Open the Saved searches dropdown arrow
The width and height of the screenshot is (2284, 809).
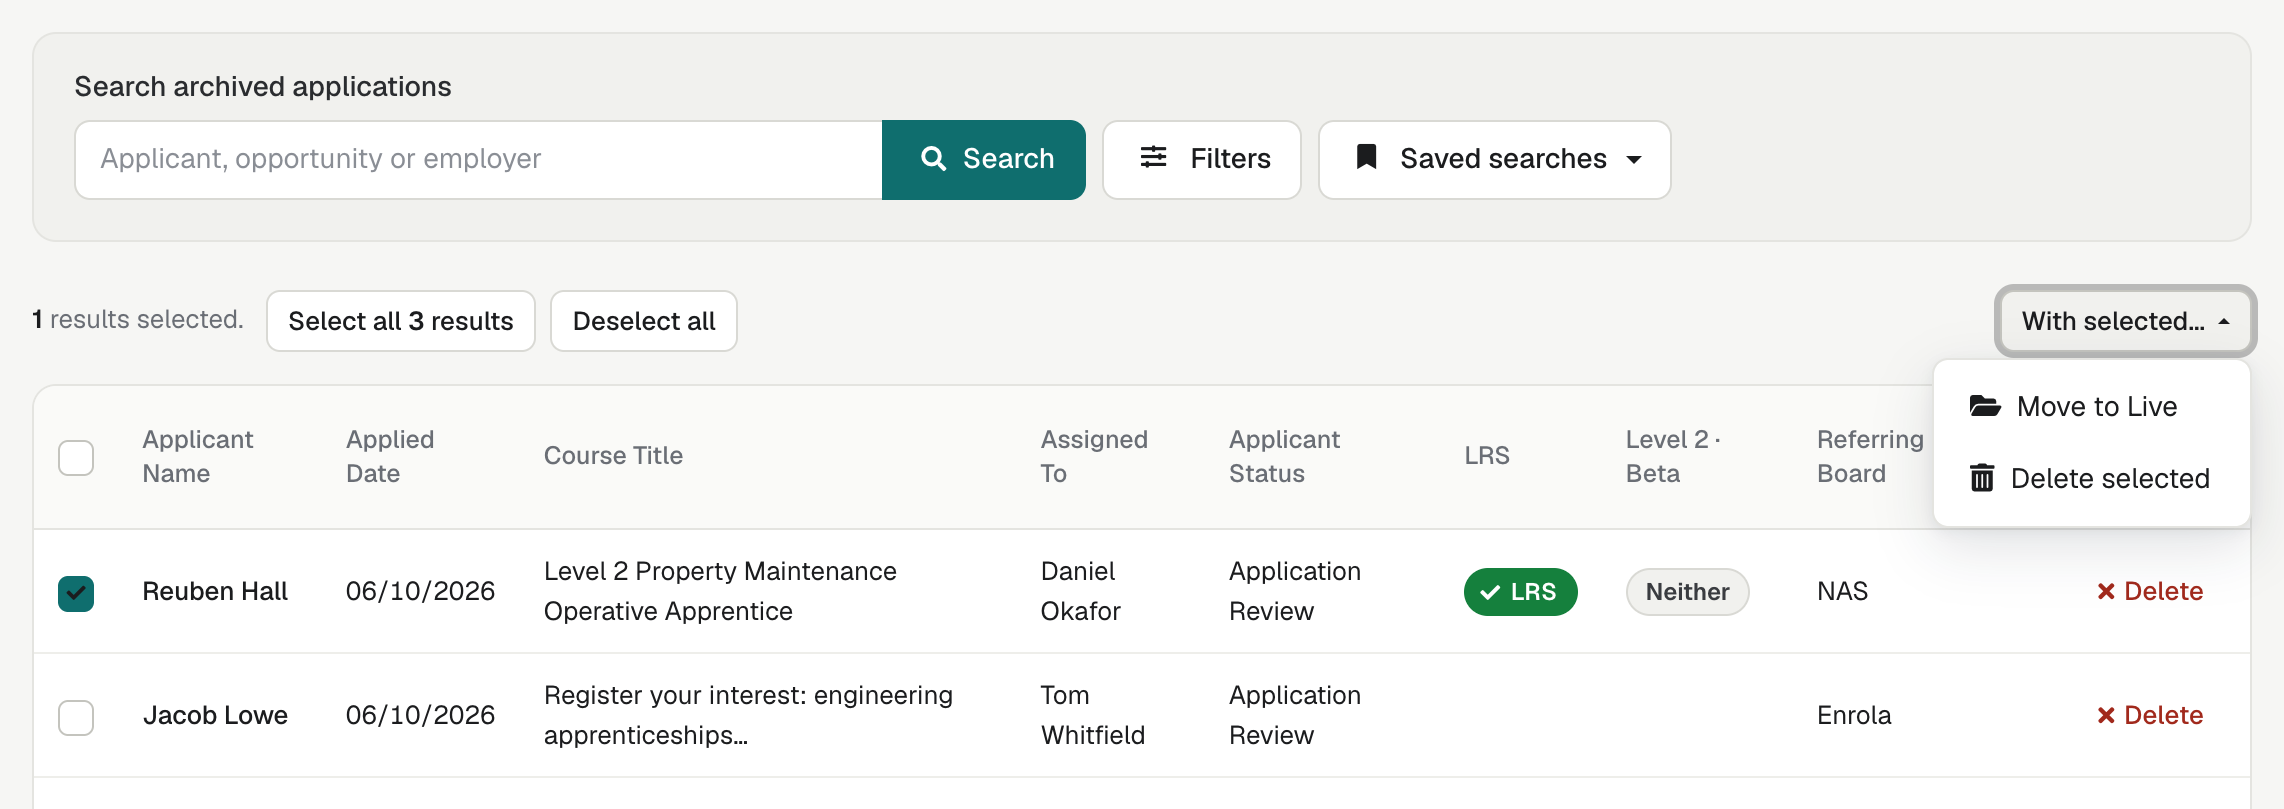tap(1634, 159)
